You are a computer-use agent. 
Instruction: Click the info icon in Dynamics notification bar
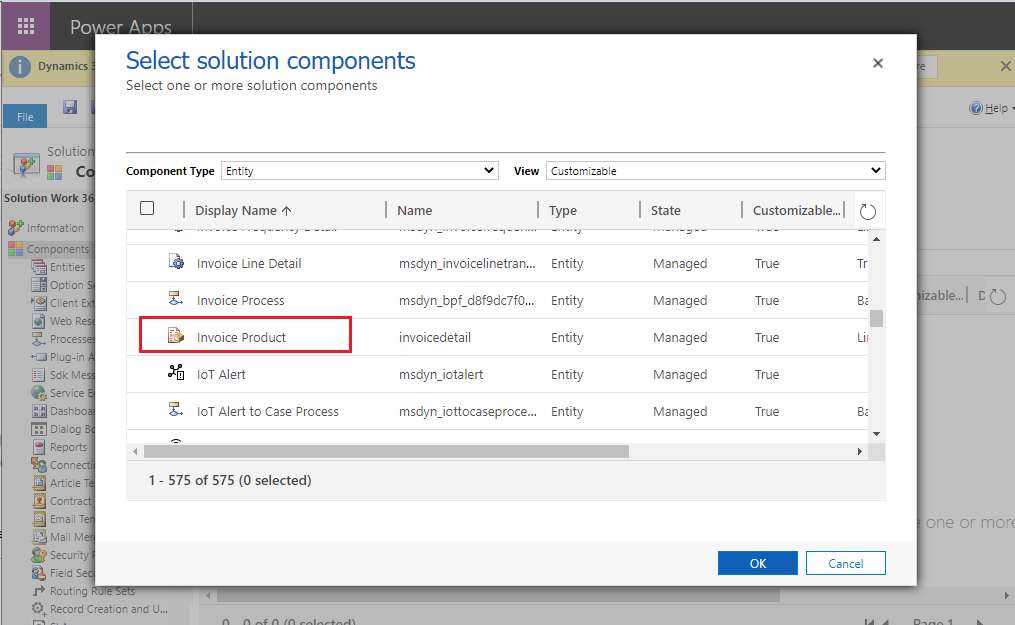tap(20, 67)
